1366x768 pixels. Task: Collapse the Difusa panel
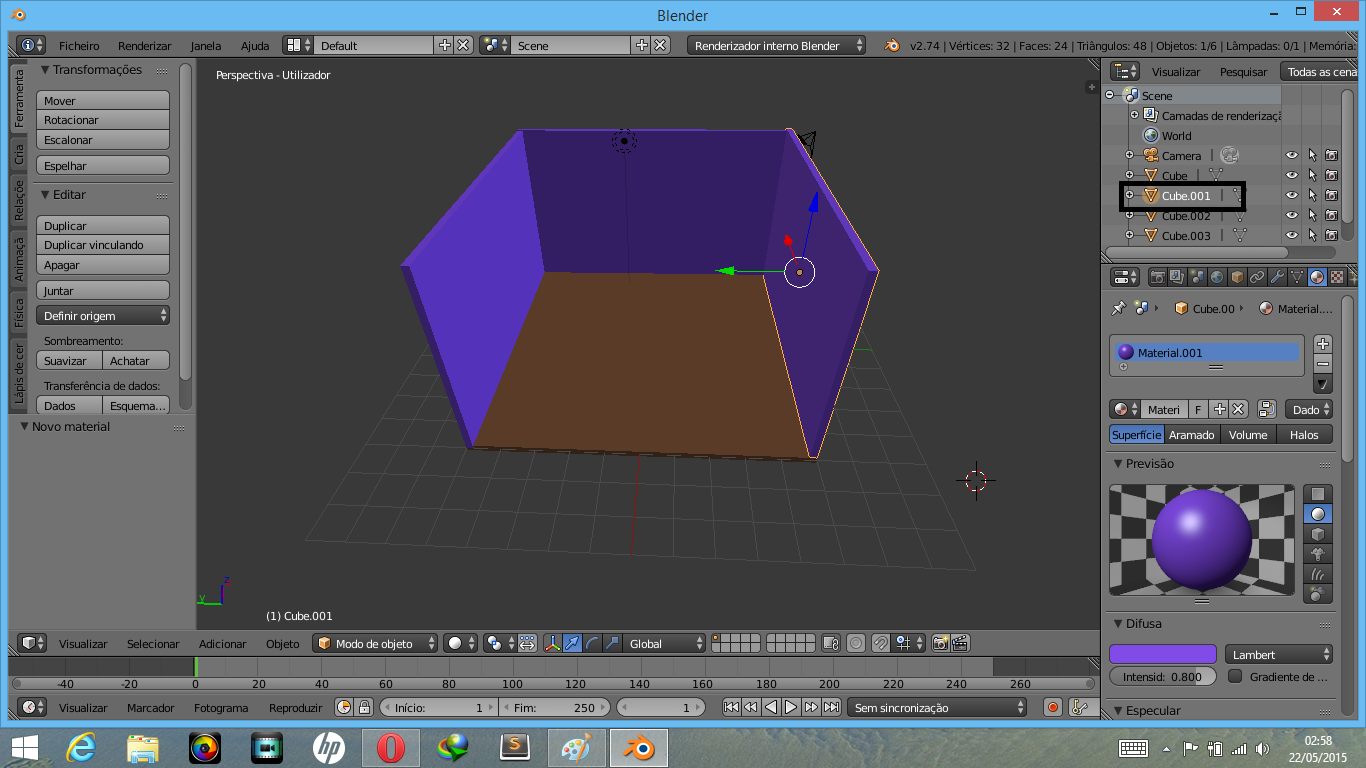(1118, 624)
